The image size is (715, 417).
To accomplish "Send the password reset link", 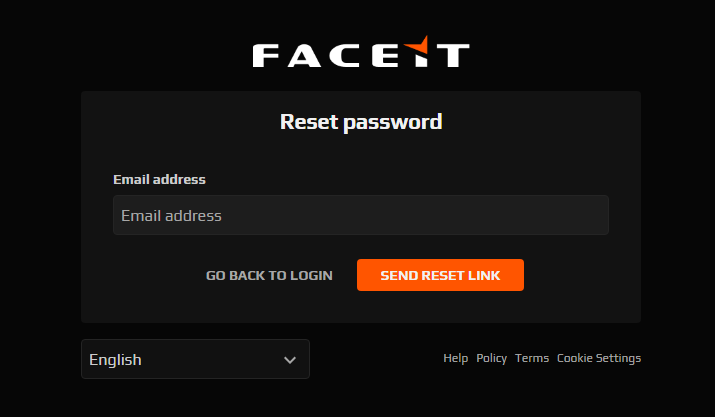I will click(x=440, y=275).
